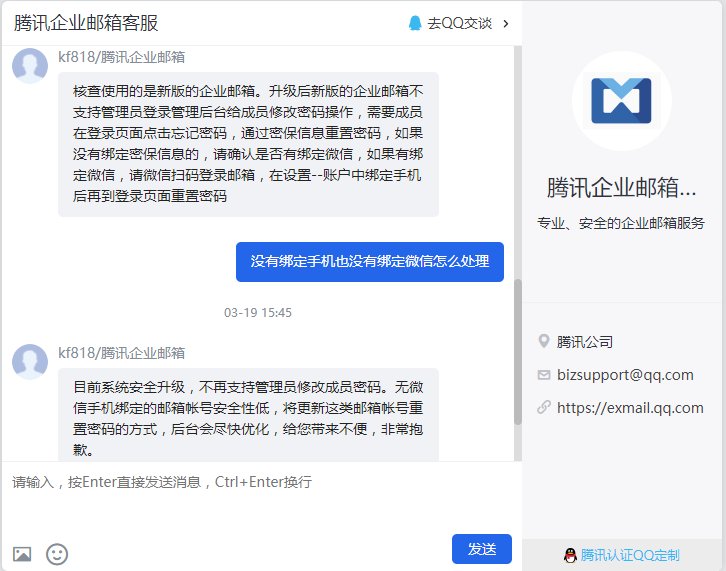Click the timestamp 03-19 15:45

[x=258, y=313]
